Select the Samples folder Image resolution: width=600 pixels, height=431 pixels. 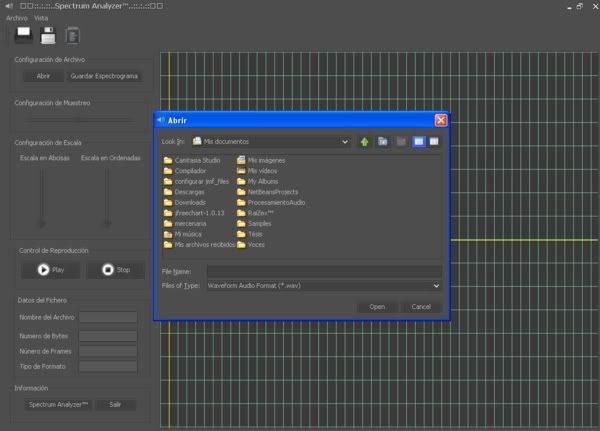tap(254, 224)
